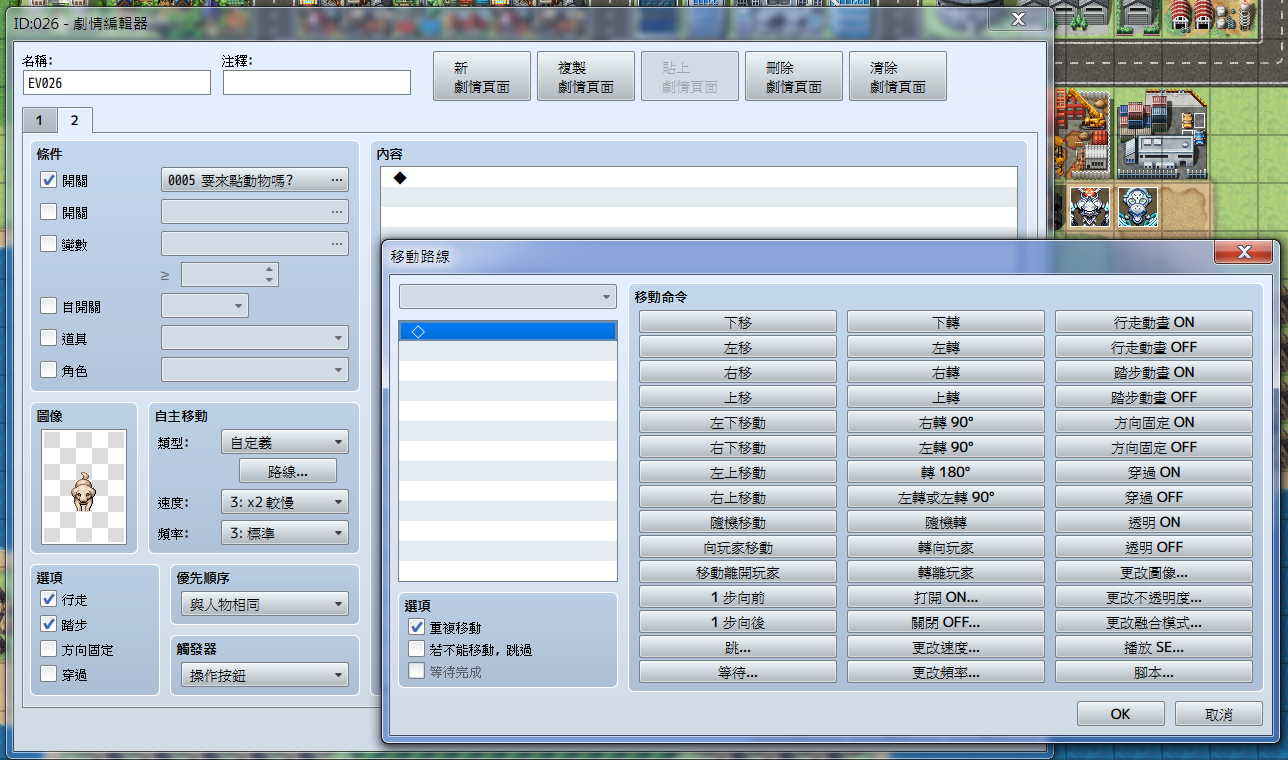This screenshot has height=760, width=1288.
Task: Open switch selector 0005 要來點動物嗎?
Action: pos(254,180)
